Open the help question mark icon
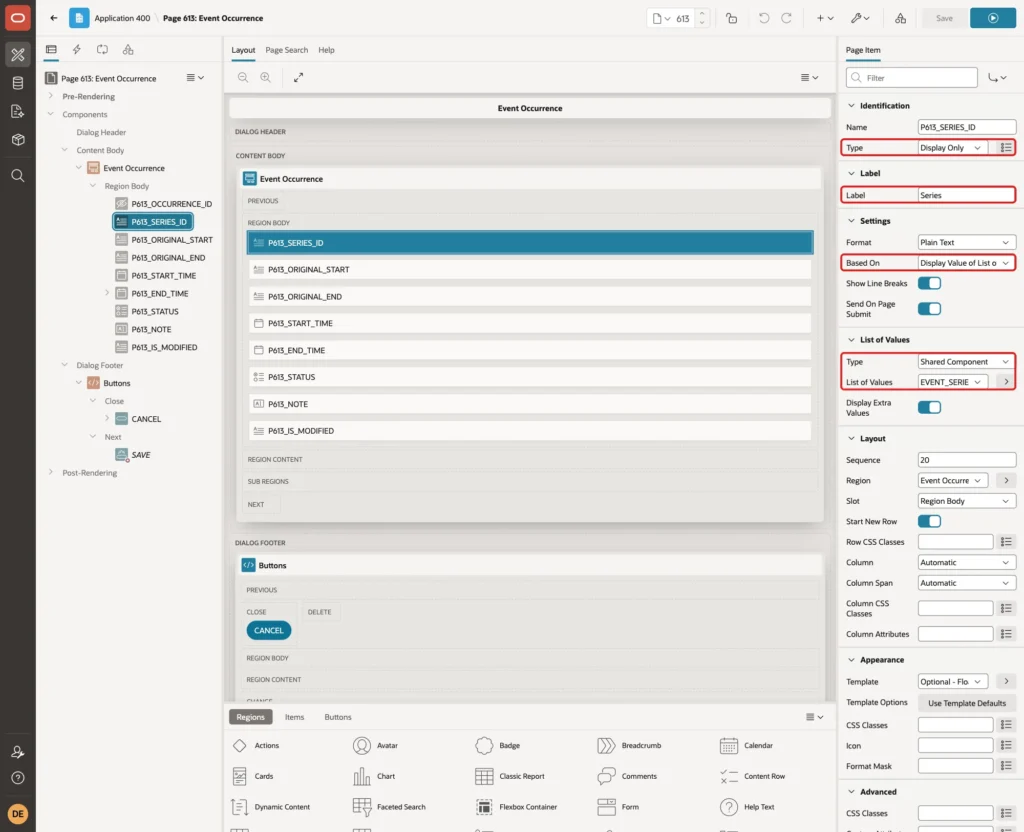 pyautogui.click(x=18, y=778)
